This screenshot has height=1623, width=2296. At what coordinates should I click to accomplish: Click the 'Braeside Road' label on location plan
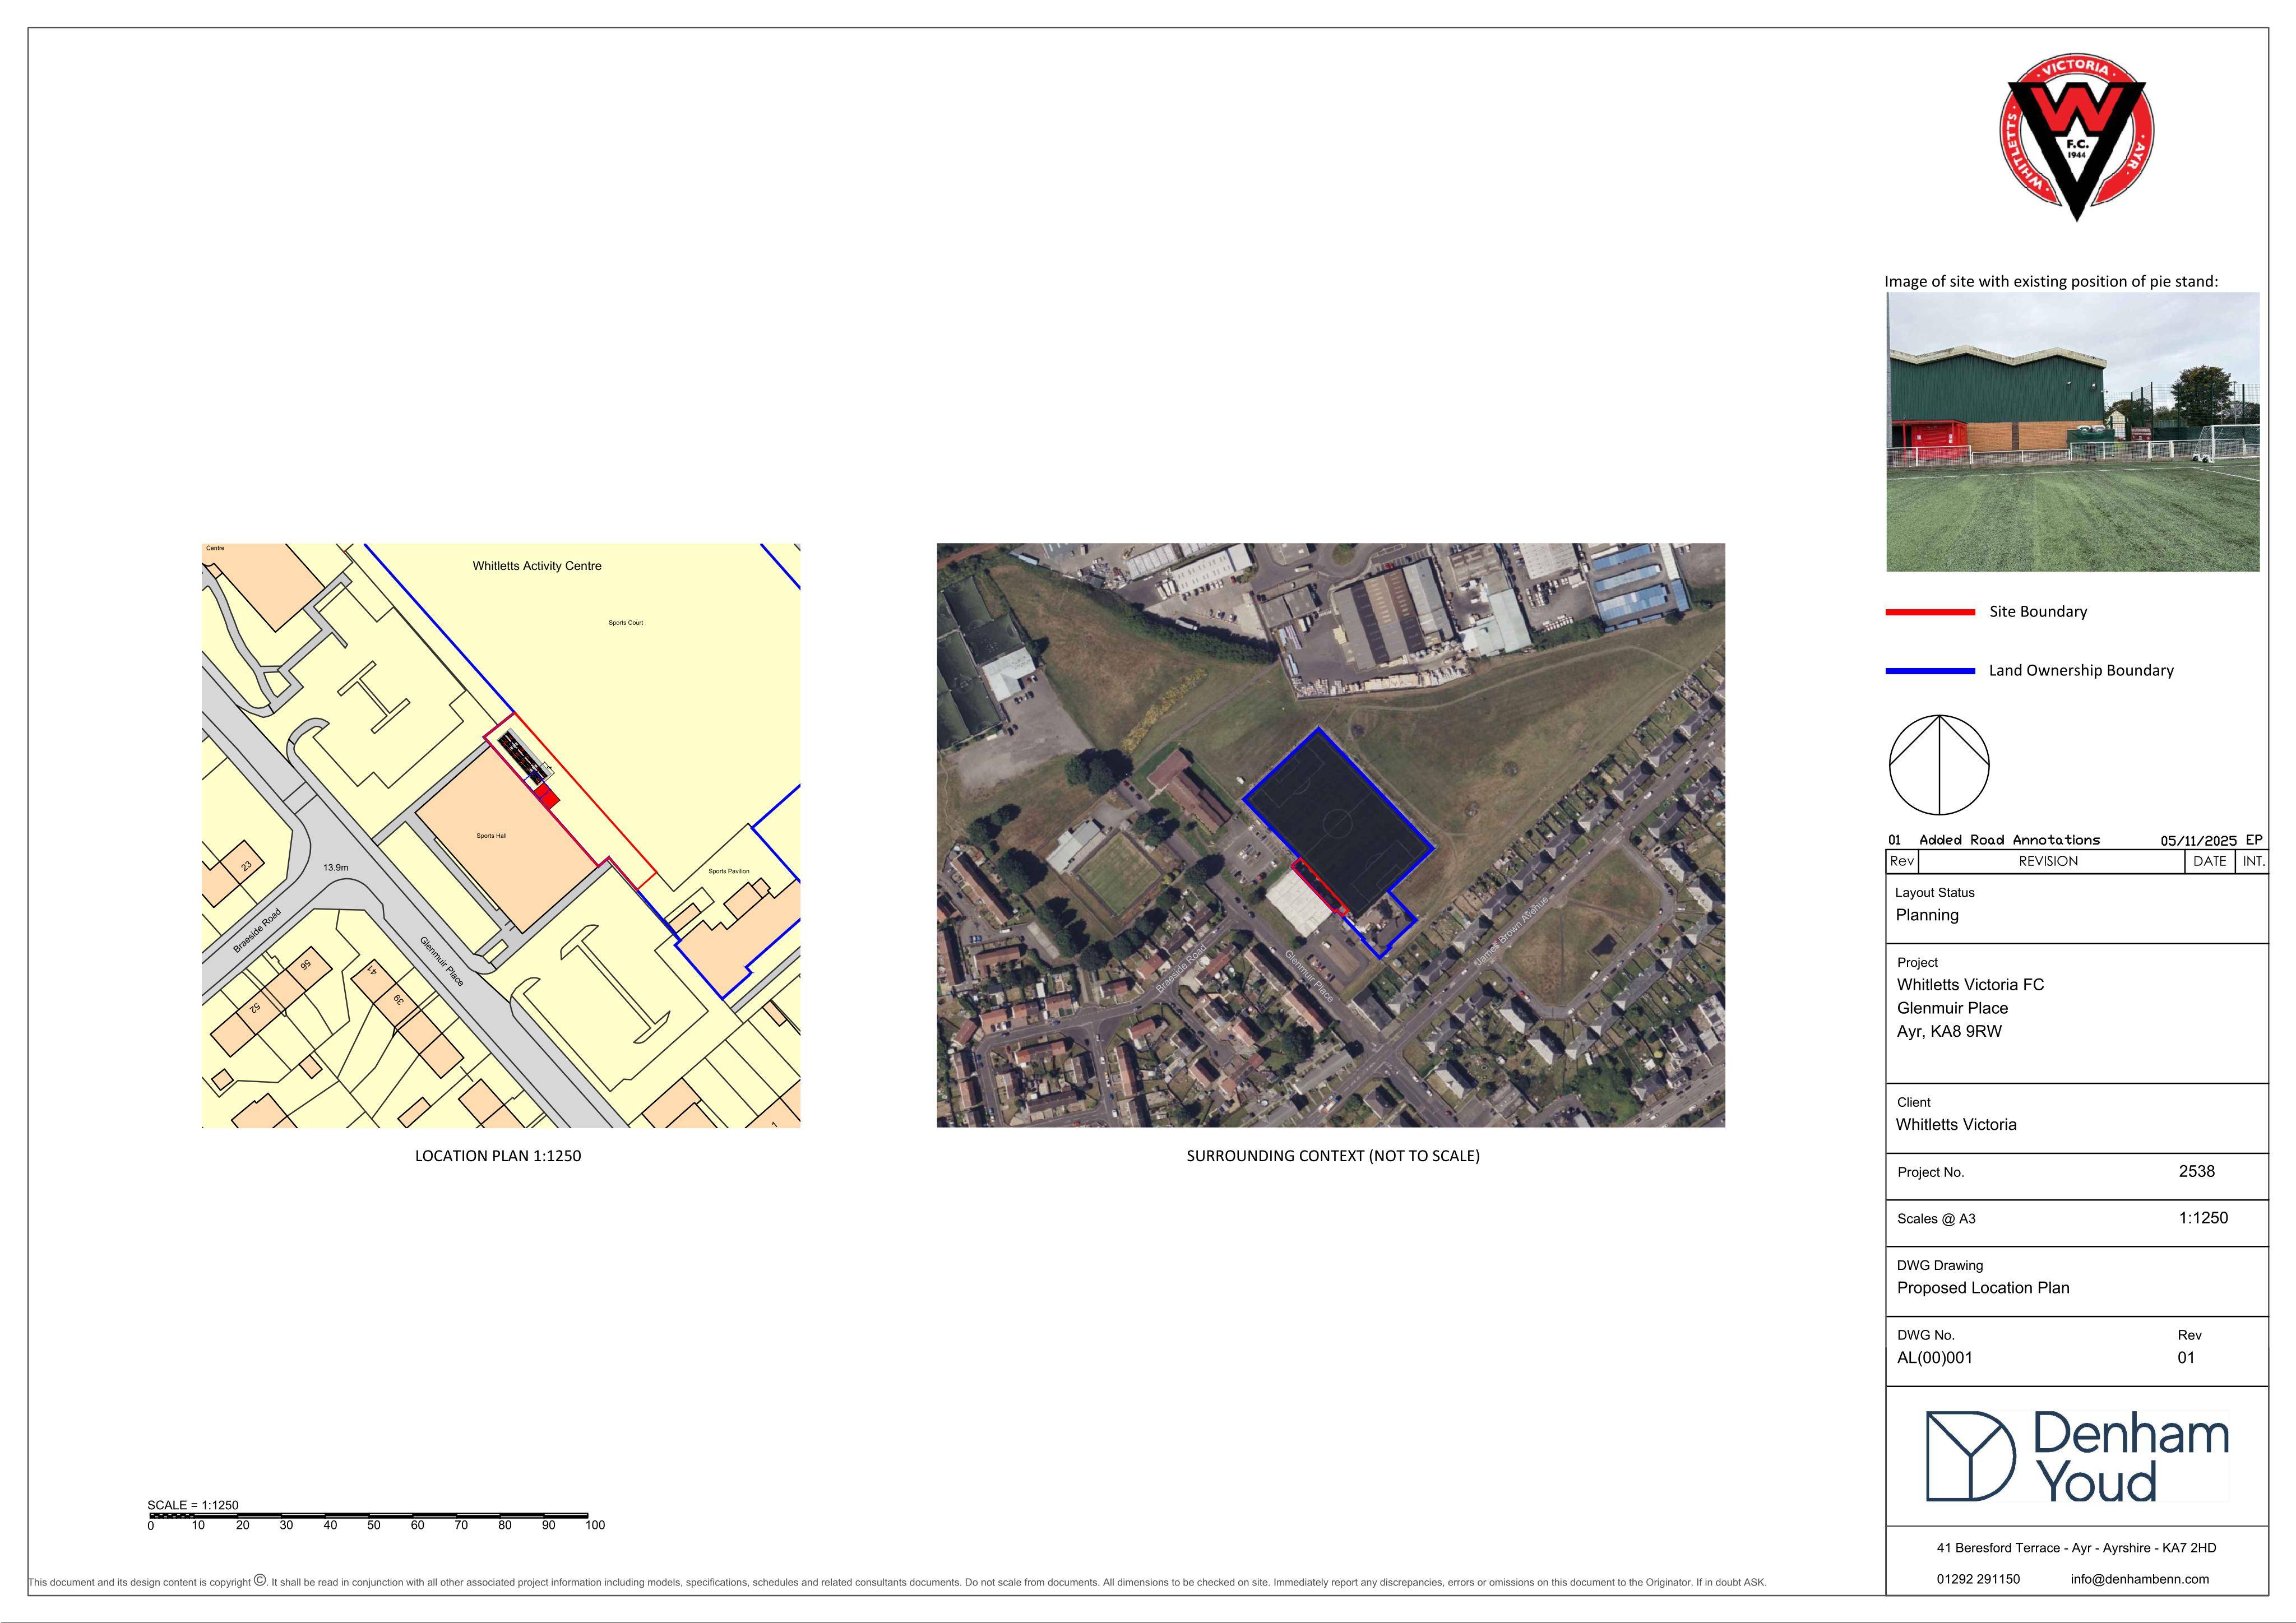coord(257,930)
